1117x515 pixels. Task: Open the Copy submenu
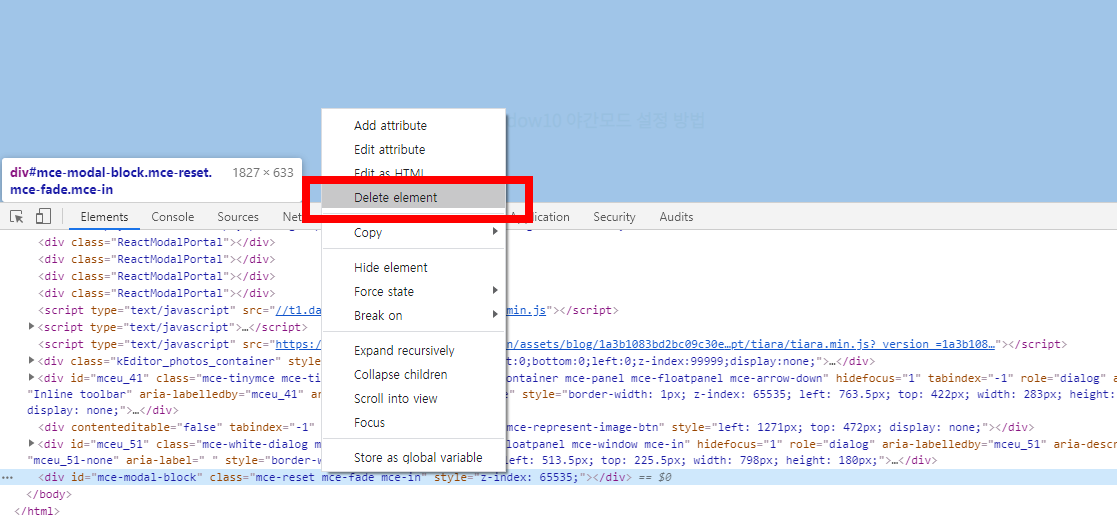[413, 233]
